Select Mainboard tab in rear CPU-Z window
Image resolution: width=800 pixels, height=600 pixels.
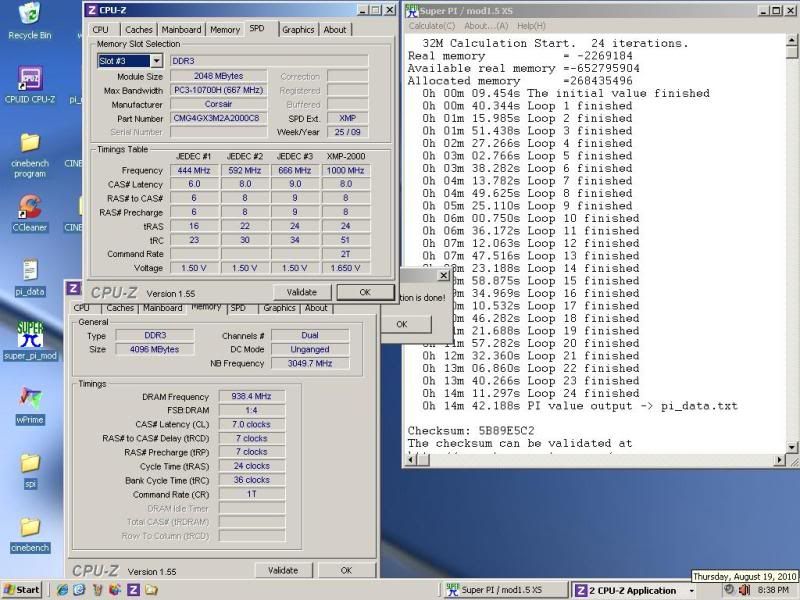[x=162, y=308]
